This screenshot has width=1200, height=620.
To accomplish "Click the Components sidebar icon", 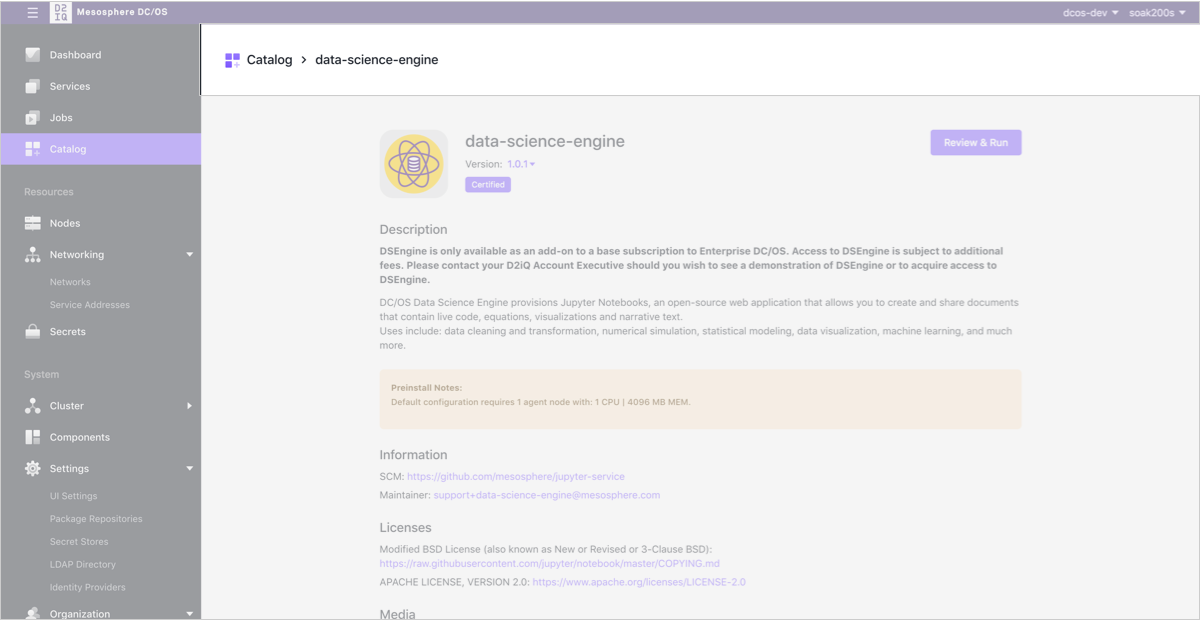I will 33,437.
